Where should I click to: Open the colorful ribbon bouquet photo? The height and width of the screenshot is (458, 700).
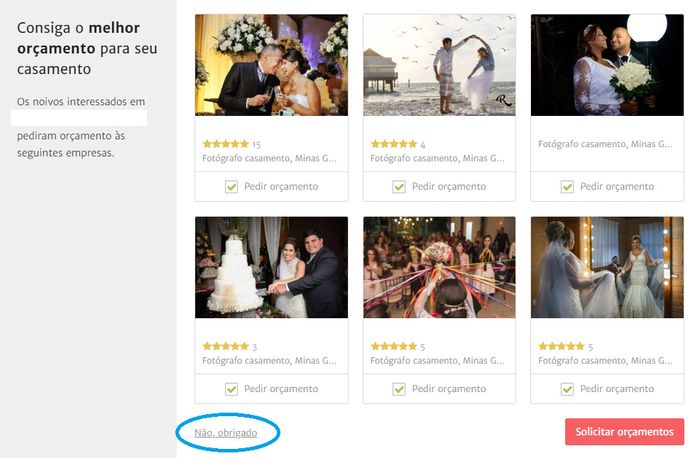pyautogui.click(x=439, y=267)
